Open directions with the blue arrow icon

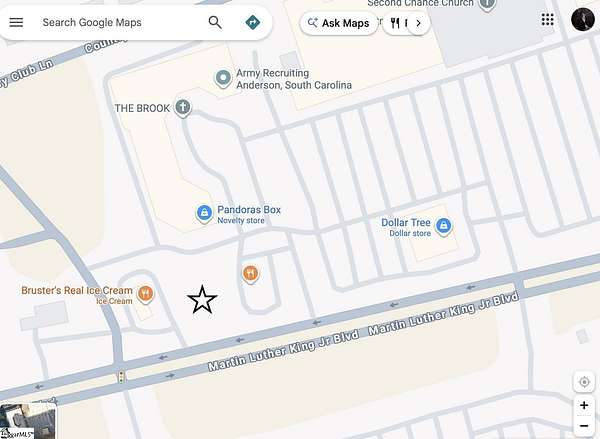coord(253,22)
